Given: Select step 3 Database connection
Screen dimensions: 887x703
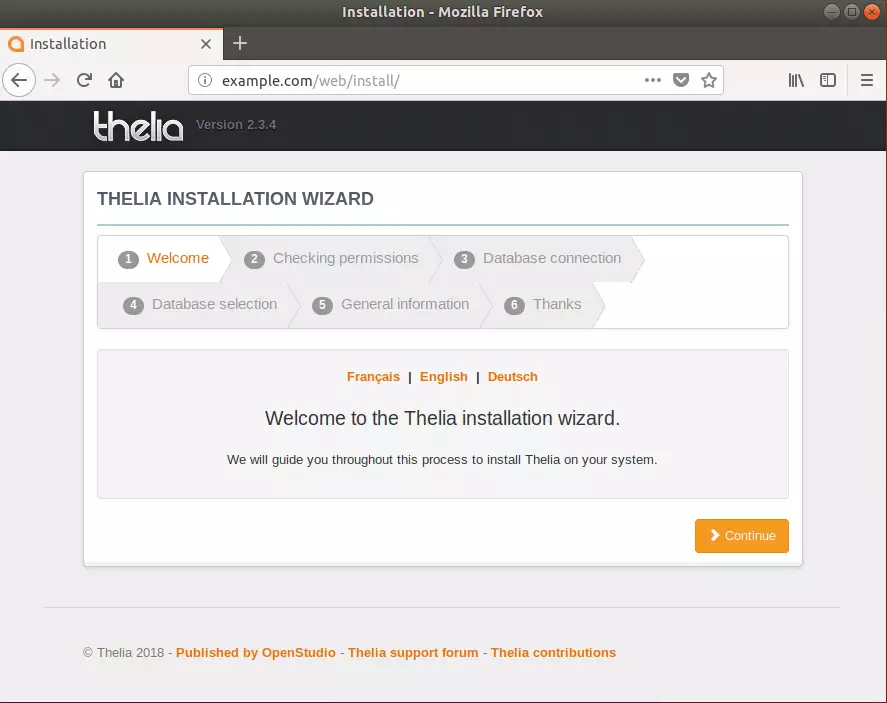Looking at the screenshot, I should [537, 258].
